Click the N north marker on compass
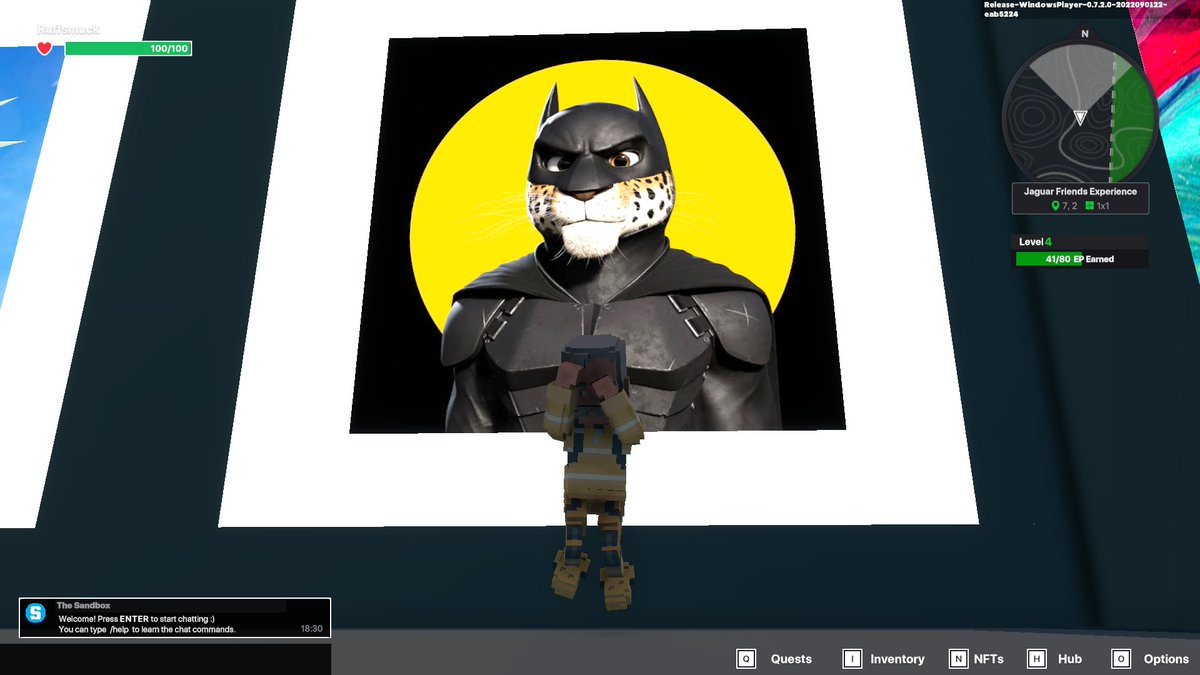 click(1085, 33)
